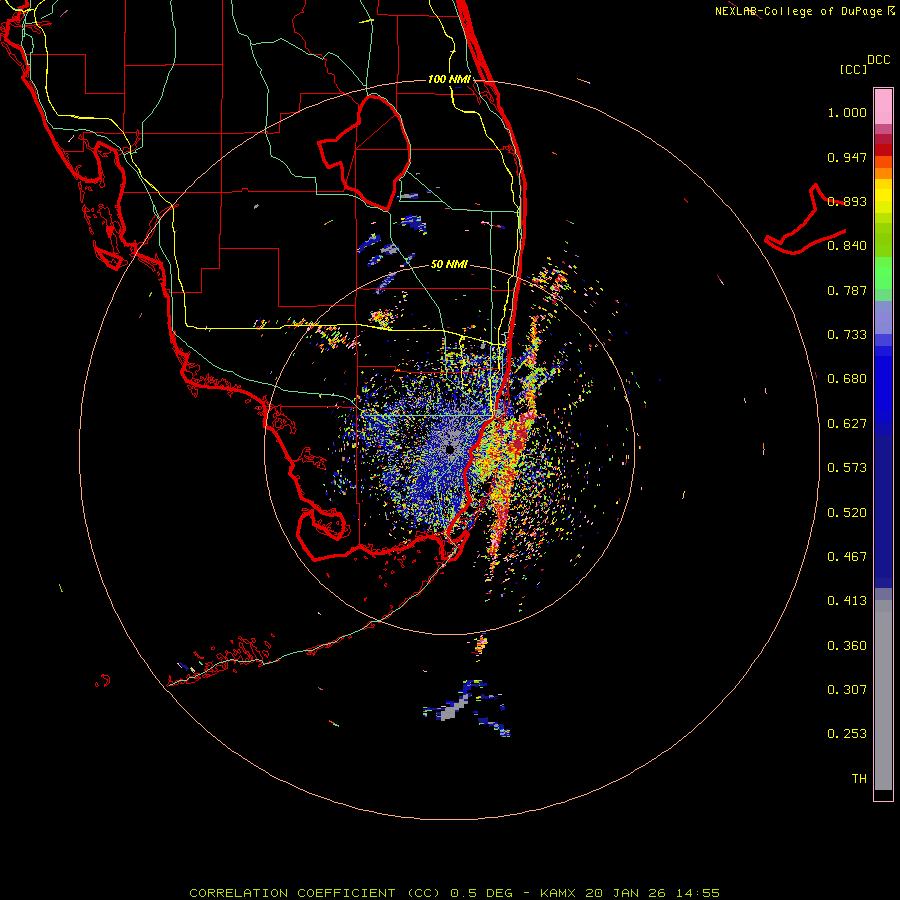Image resolution: width=900 pixels, height=900 pixels.
Task: Click the 100 NMI range ring label
Action: point(449,79)
